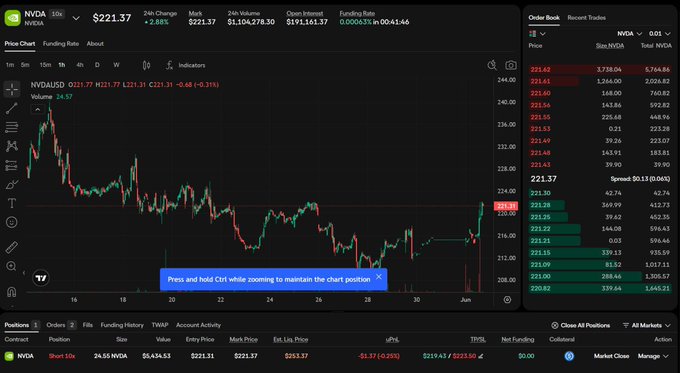Click the 221.31 current price label on axis
The image size is (680, 373).
(506, 206)
